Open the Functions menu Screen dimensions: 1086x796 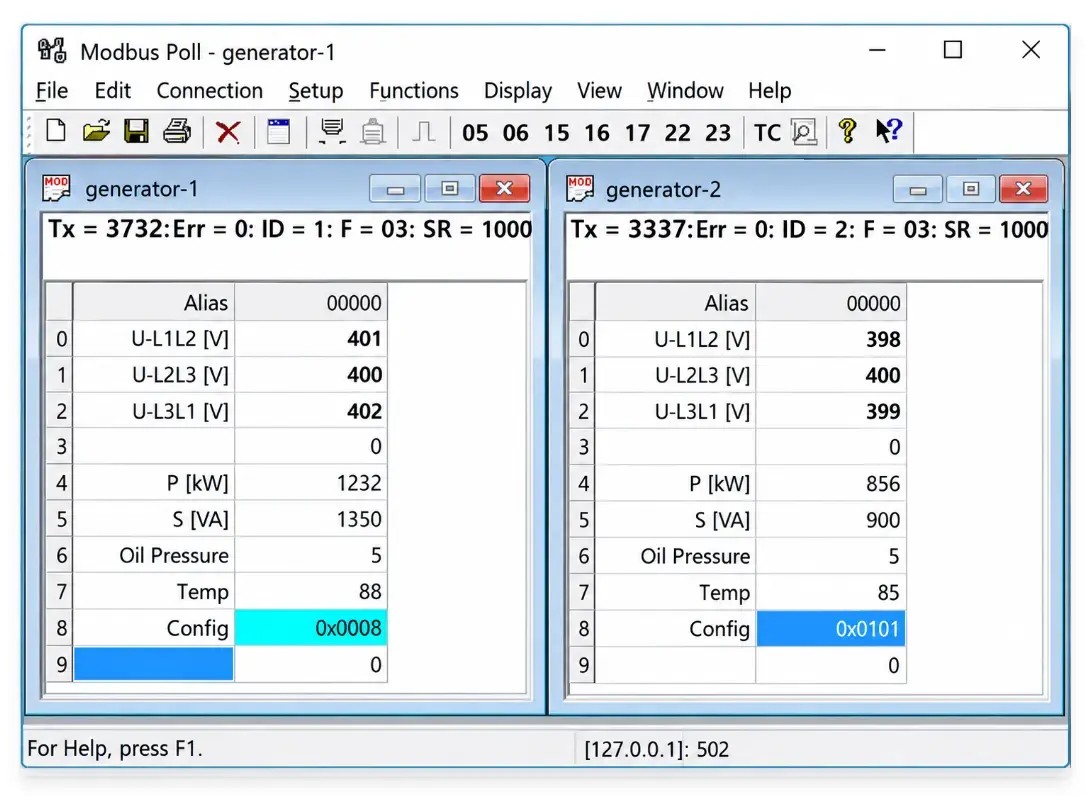[x=413, y=91]
